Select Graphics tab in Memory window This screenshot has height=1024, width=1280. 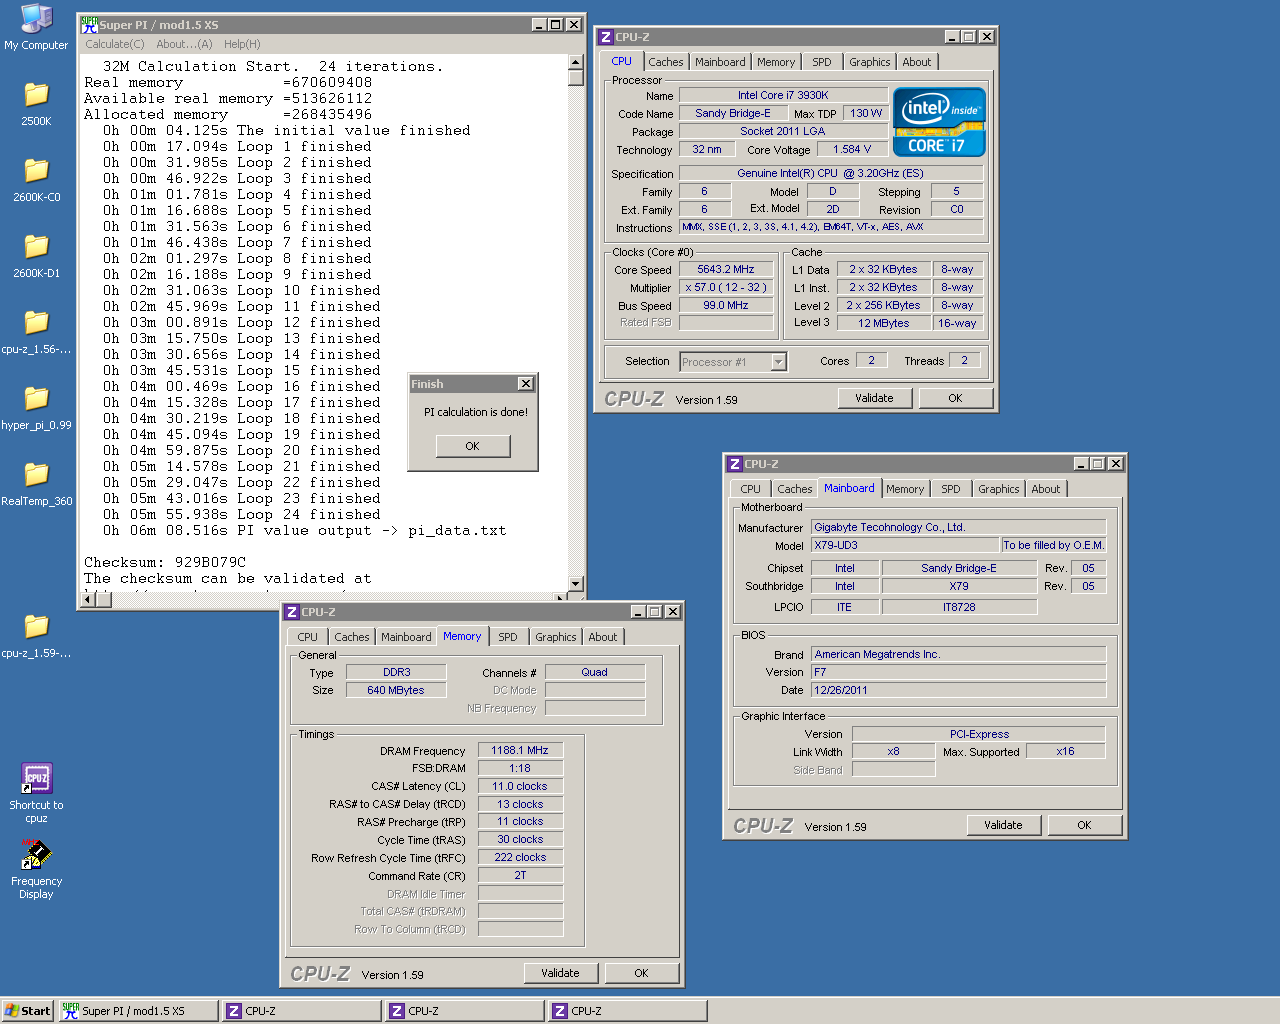[556, 637]
